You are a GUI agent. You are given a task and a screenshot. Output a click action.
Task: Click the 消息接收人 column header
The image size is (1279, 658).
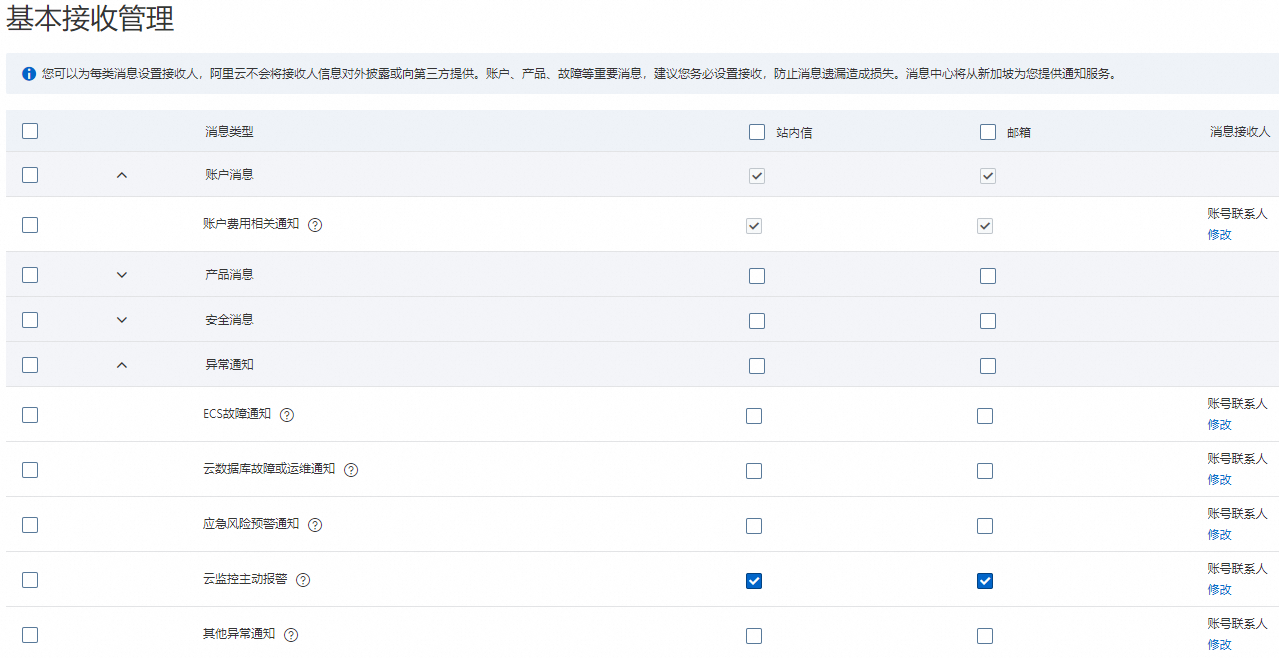[x=1240, y=132]
